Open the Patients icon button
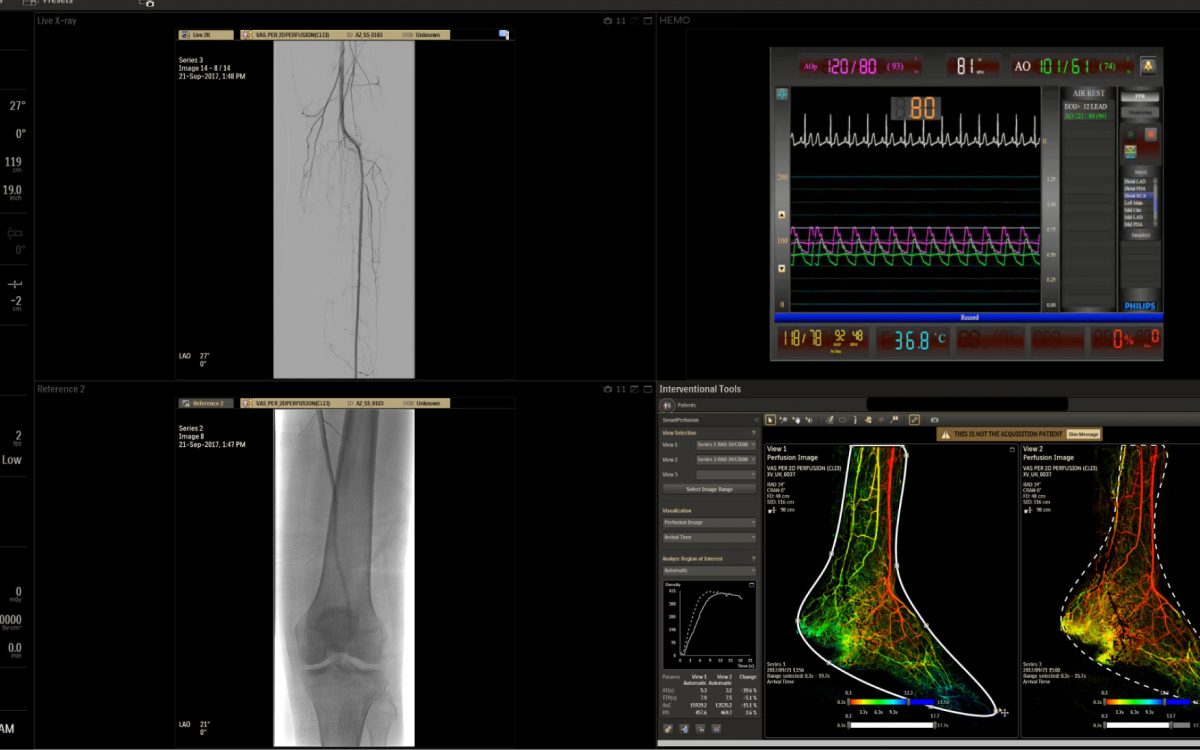This screenshot has width=1200, height=750. [x=668, y=405]
